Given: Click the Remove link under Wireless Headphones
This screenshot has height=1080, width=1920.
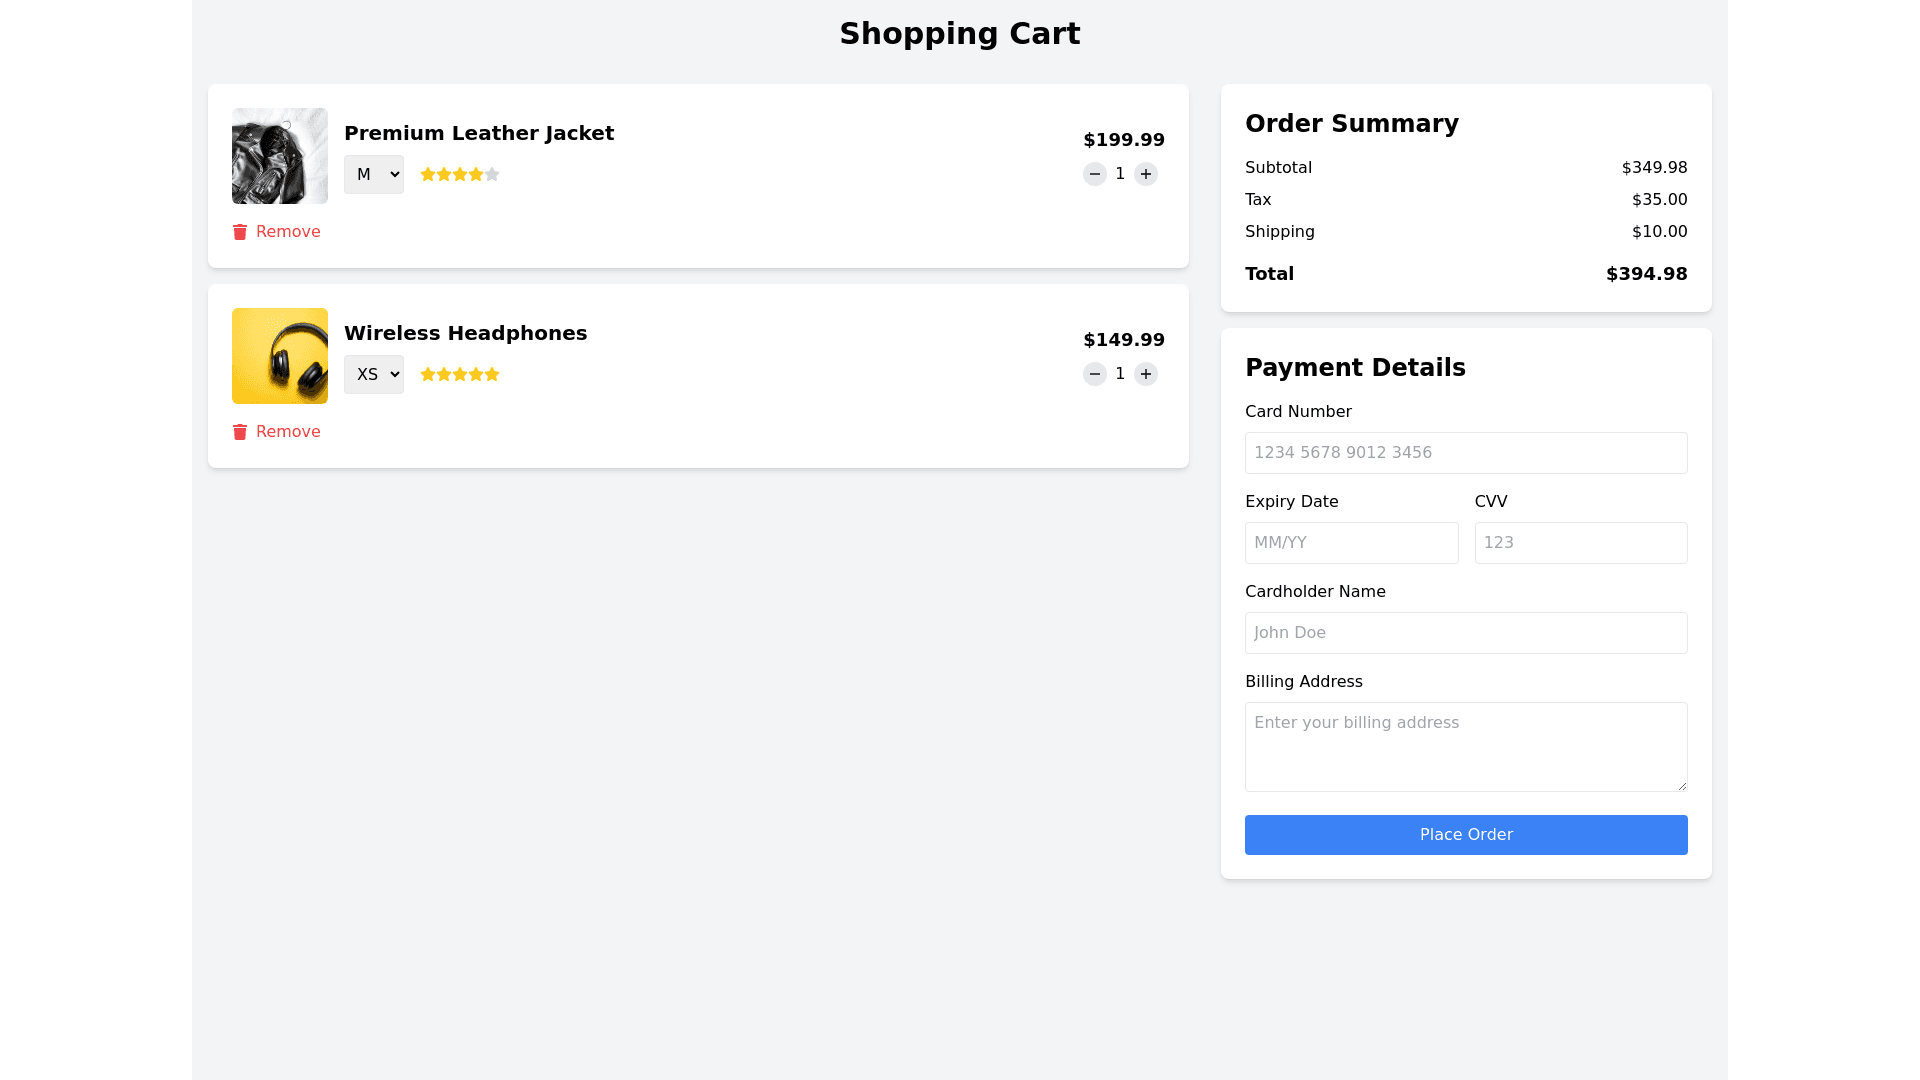Looking at the screenshot, I should (x=288, y=432).
